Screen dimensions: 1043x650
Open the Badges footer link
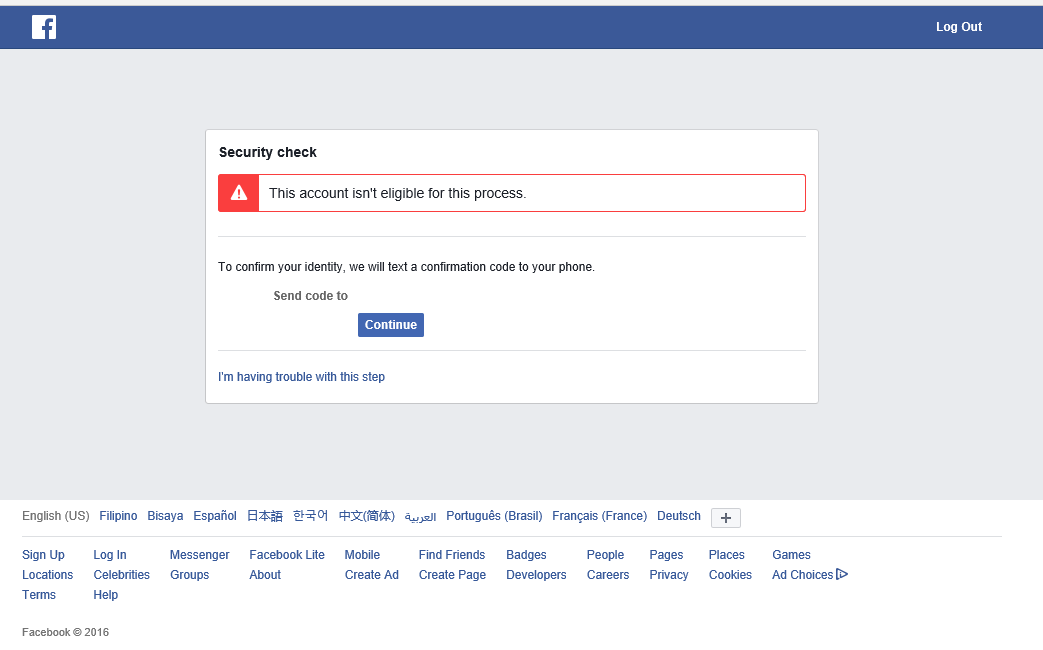pyautogui.click(x=526, y=555)
